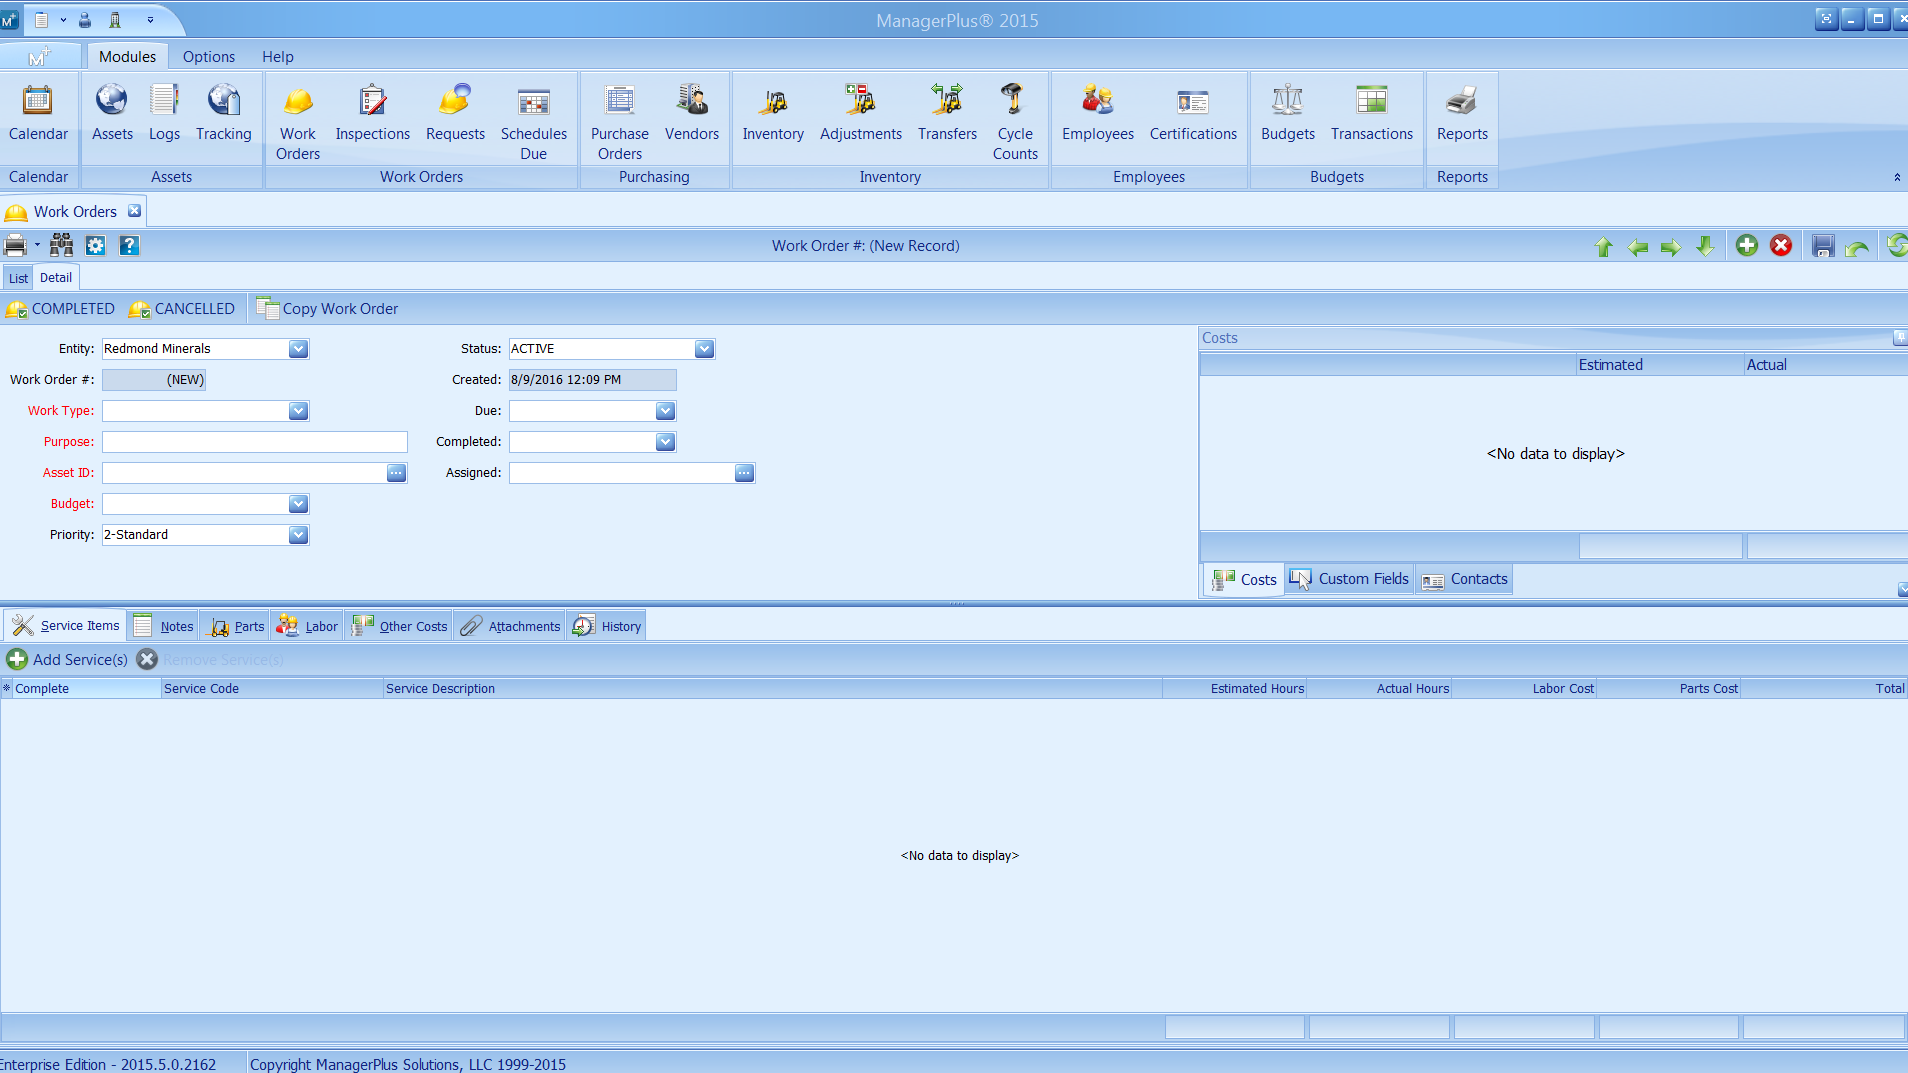Expand the Status dropdown
This screenshot has height=1073, width=1908.
click(704, 349)
